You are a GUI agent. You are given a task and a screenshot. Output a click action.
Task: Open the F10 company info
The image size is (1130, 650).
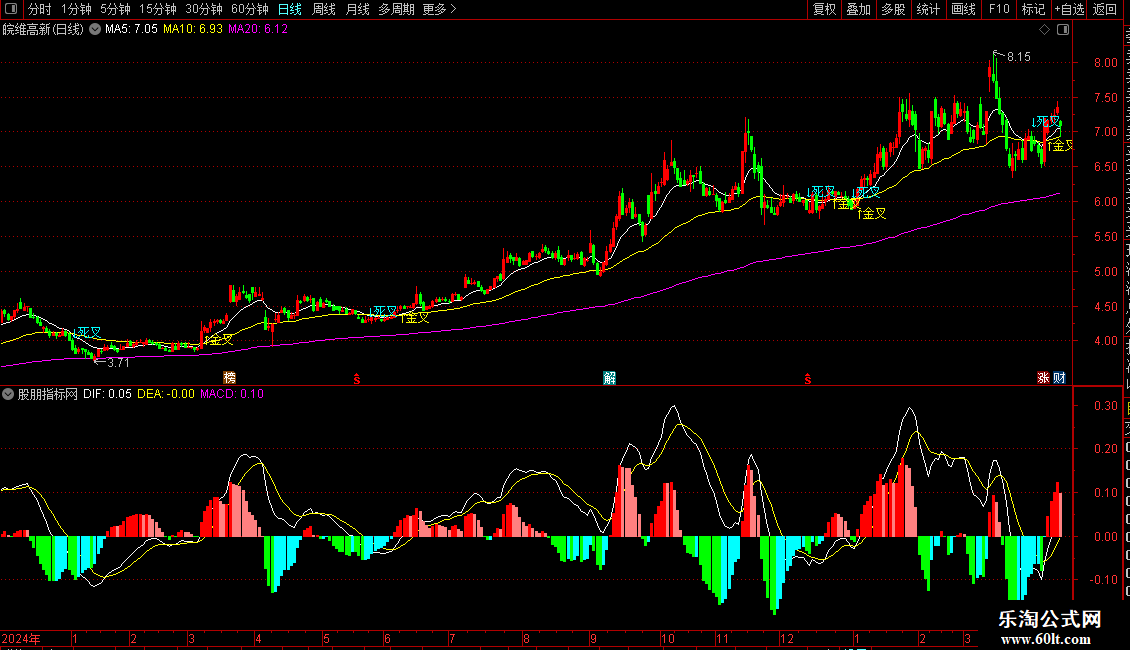pyautogui.click(x=999, y=9)
